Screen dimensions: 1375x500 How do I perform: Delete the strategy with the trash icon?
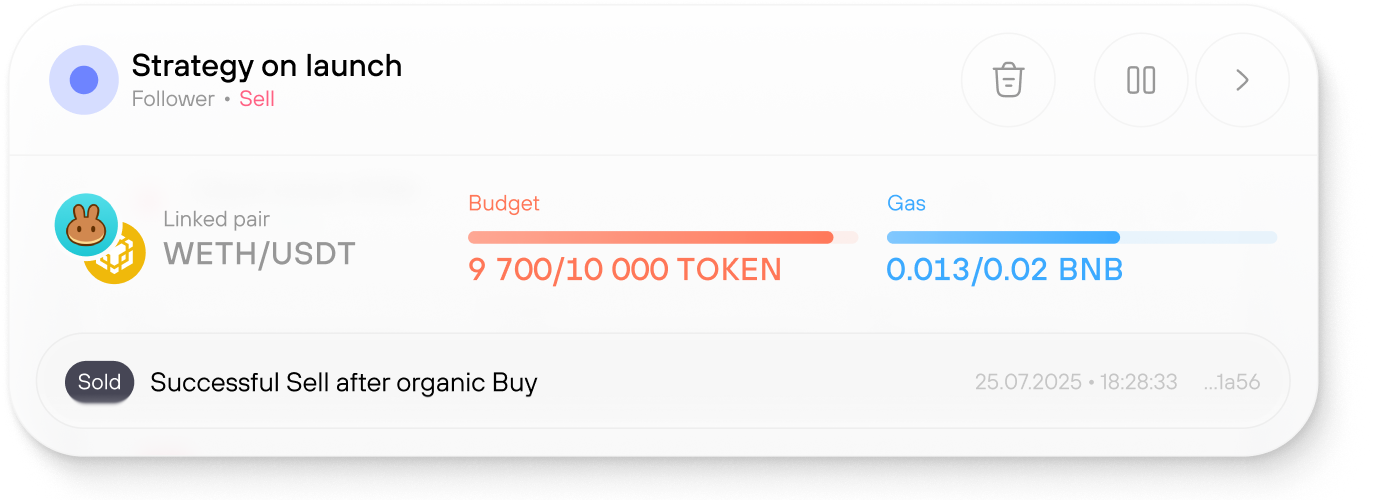(1008, 80)
